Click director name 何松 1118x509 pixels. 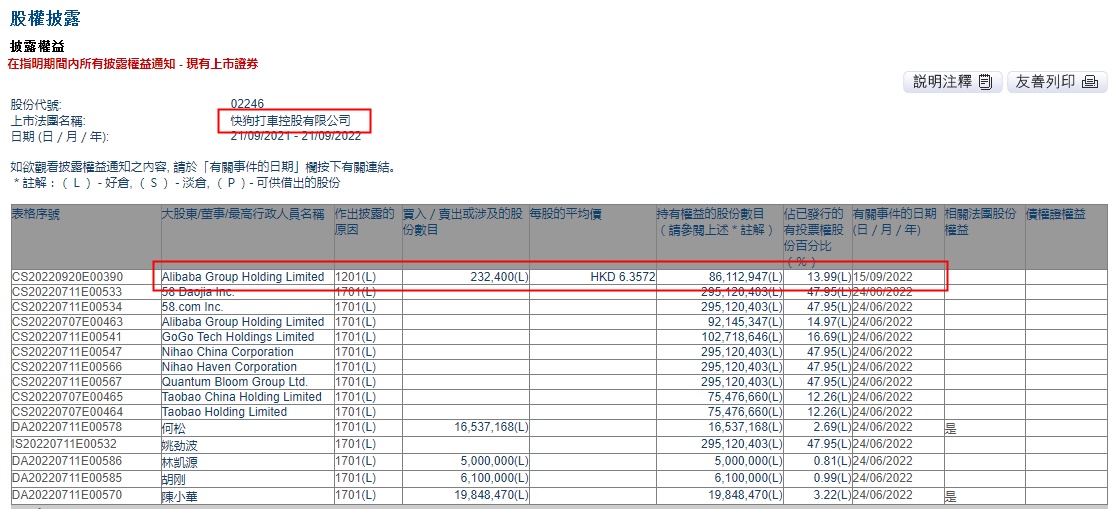pyautogui.click(x=173, y=429)
